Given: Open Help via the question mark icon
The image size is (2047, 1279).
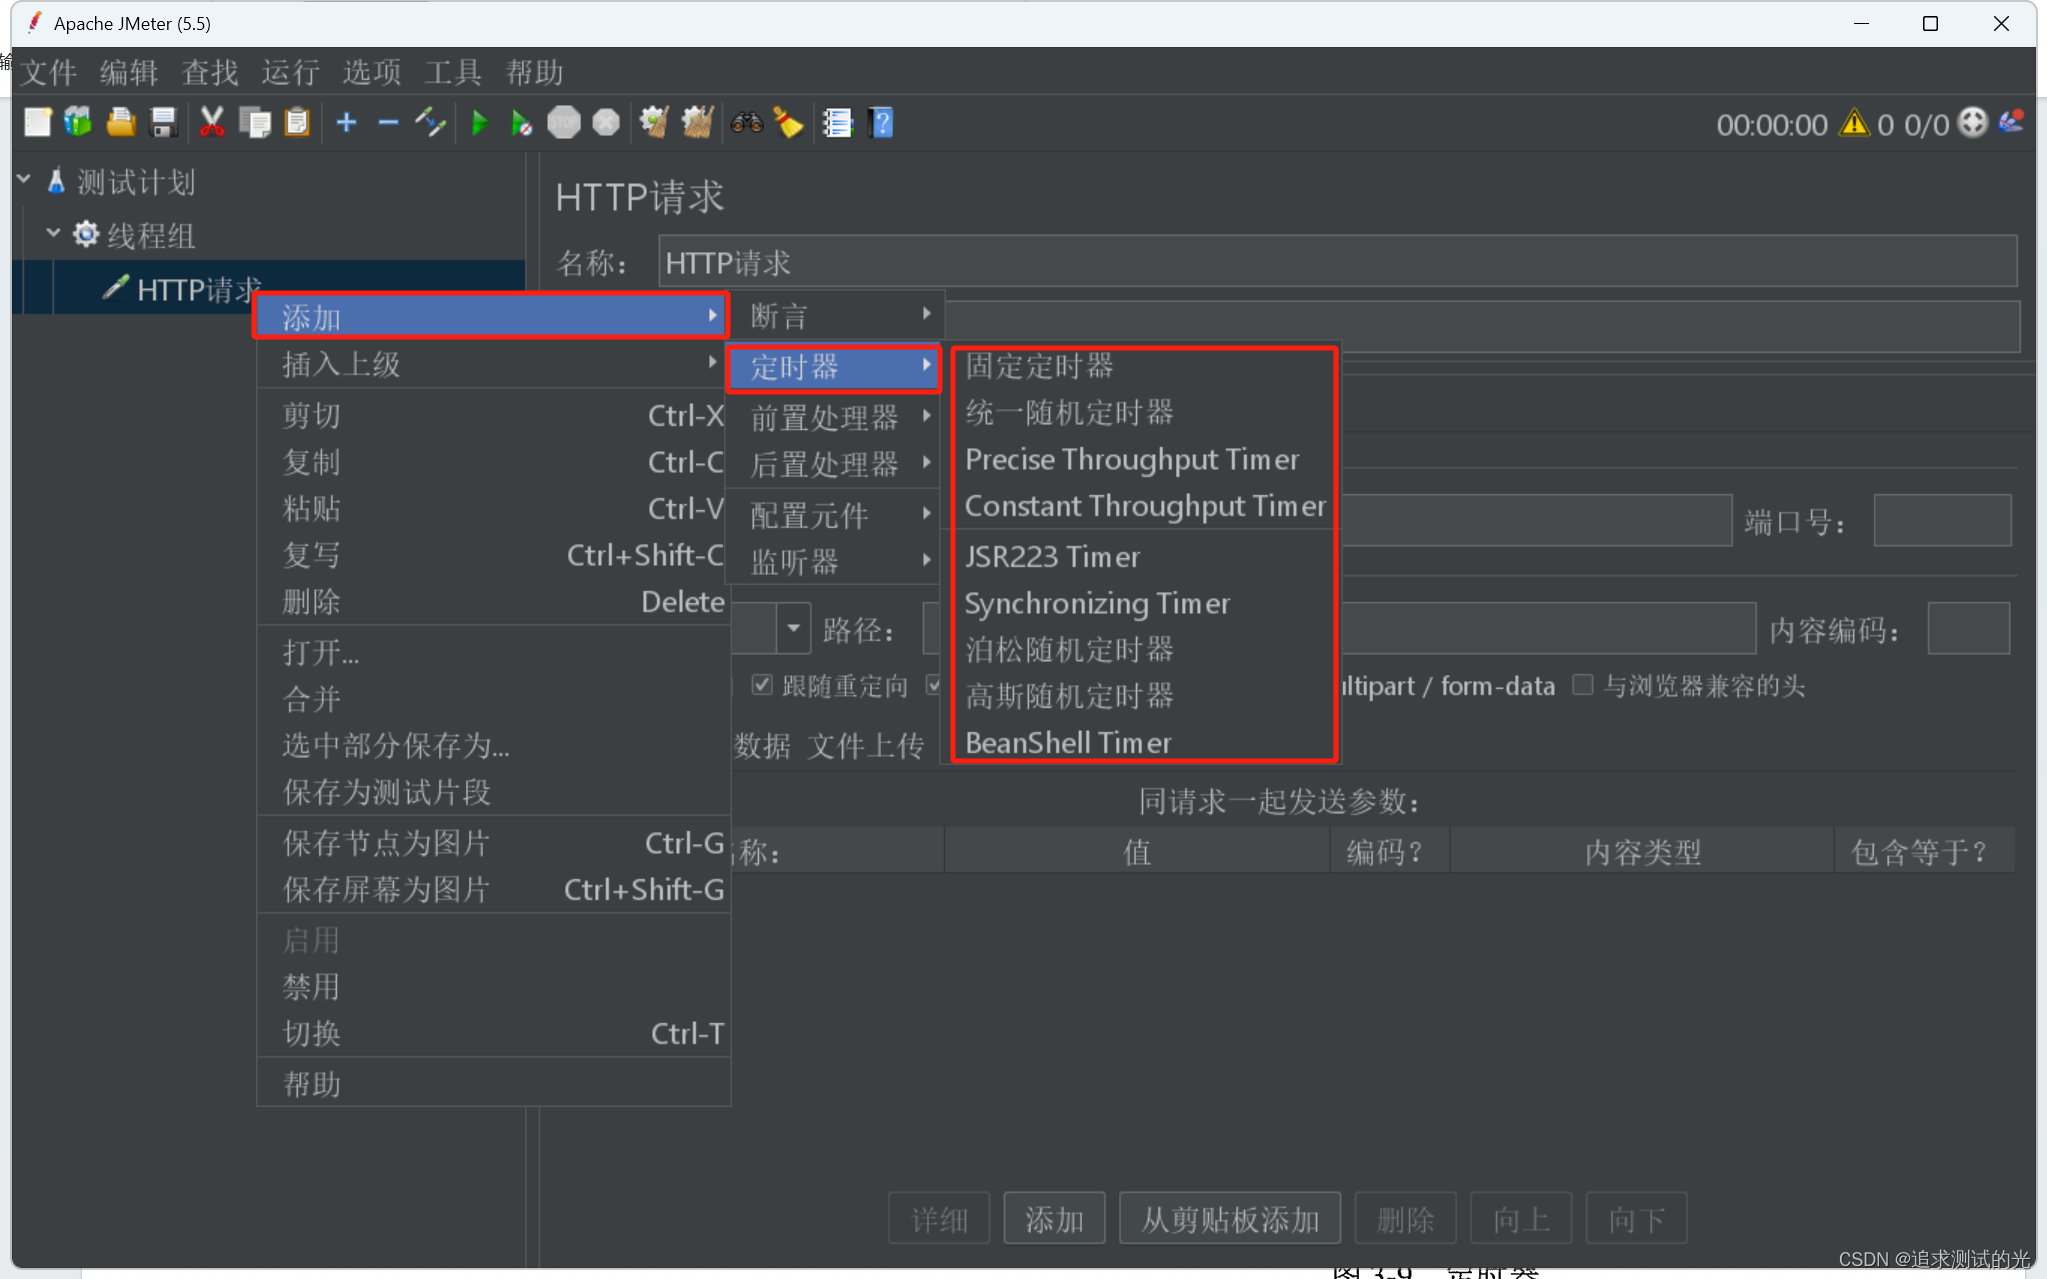Looking at the screenshot, I should point(881,123).
